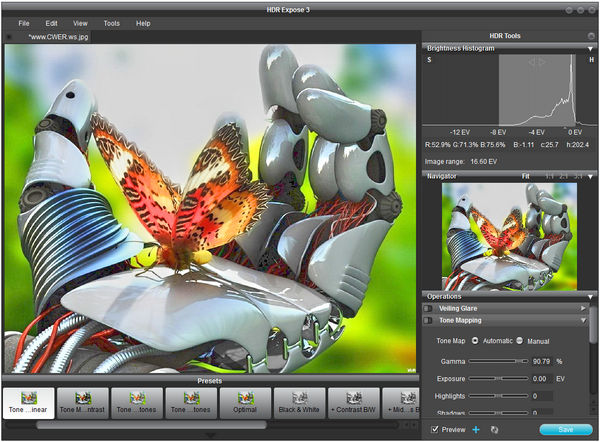Toggle the Preview checkbox
The width and height of the screenshot is (600, 442).
tap(433, 429)
